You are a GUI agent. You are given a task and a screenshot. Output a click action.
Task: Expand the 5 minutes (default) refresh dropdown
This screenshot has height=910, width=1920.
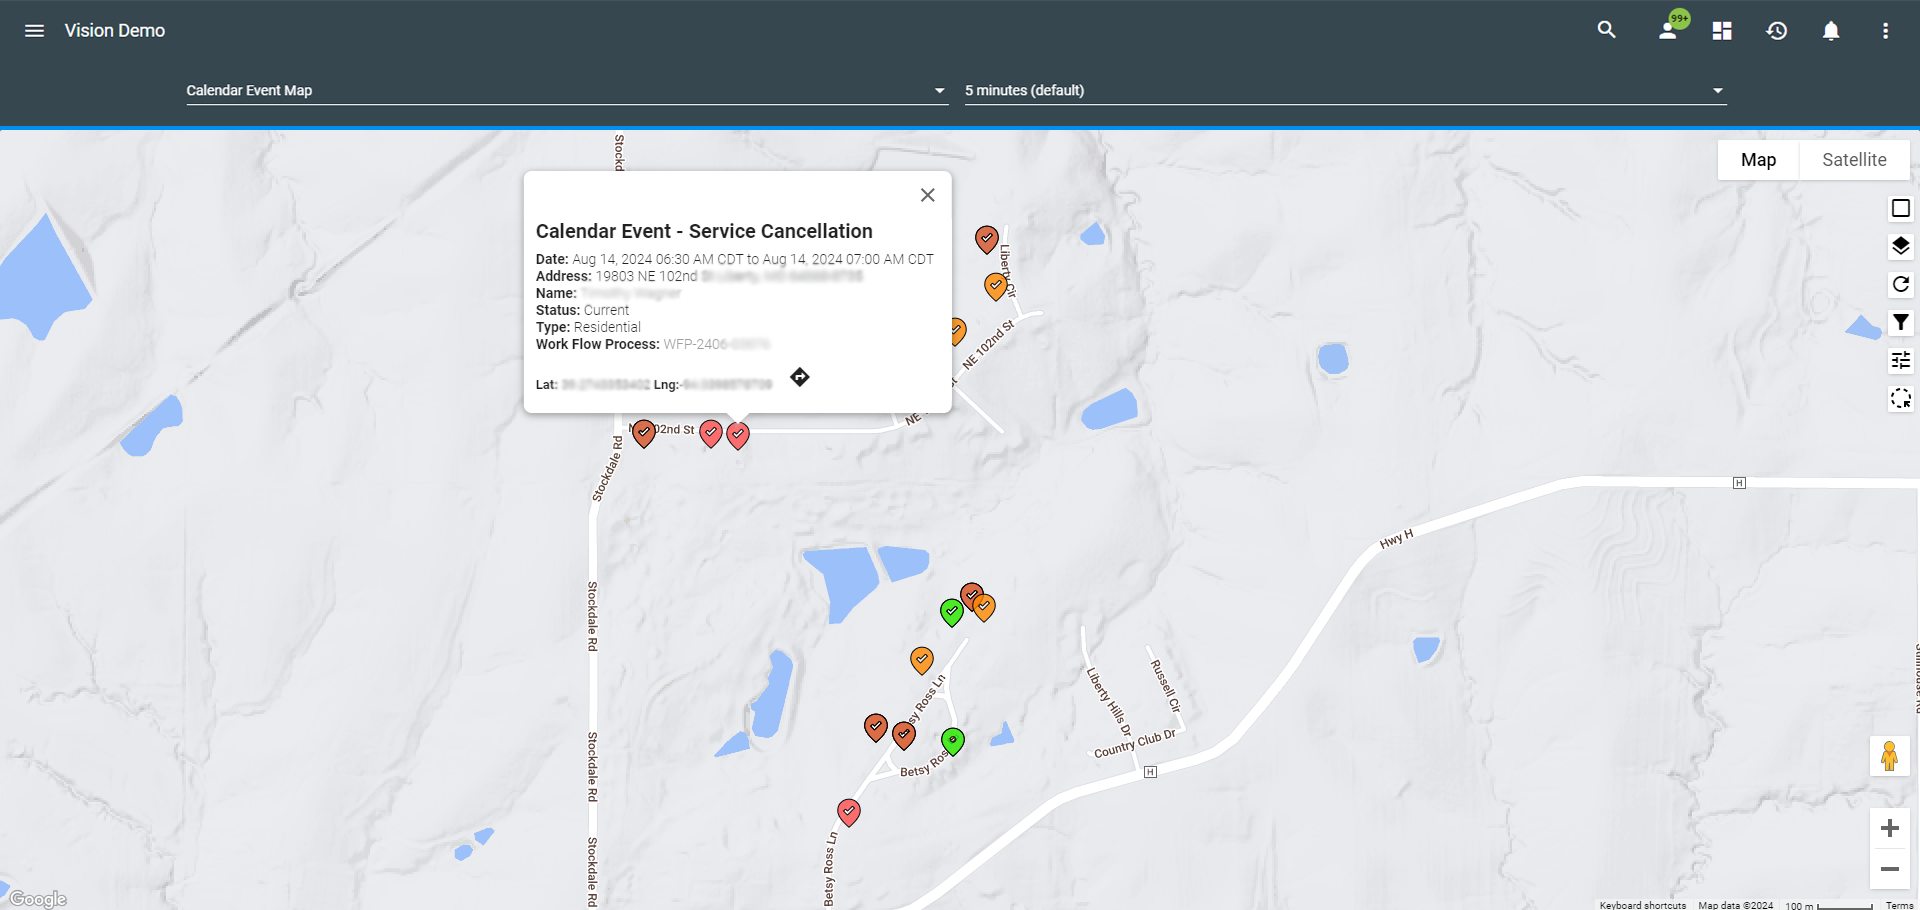click(x=1345, y=90)
